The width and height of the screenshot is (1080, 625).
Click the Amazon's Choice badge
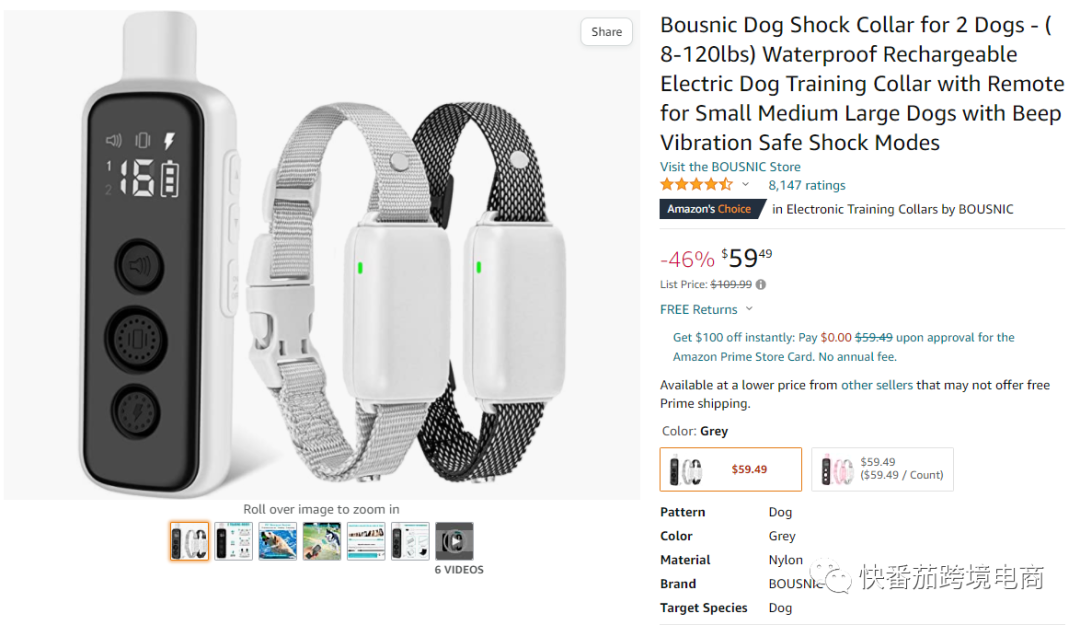(x=713, y=209)
